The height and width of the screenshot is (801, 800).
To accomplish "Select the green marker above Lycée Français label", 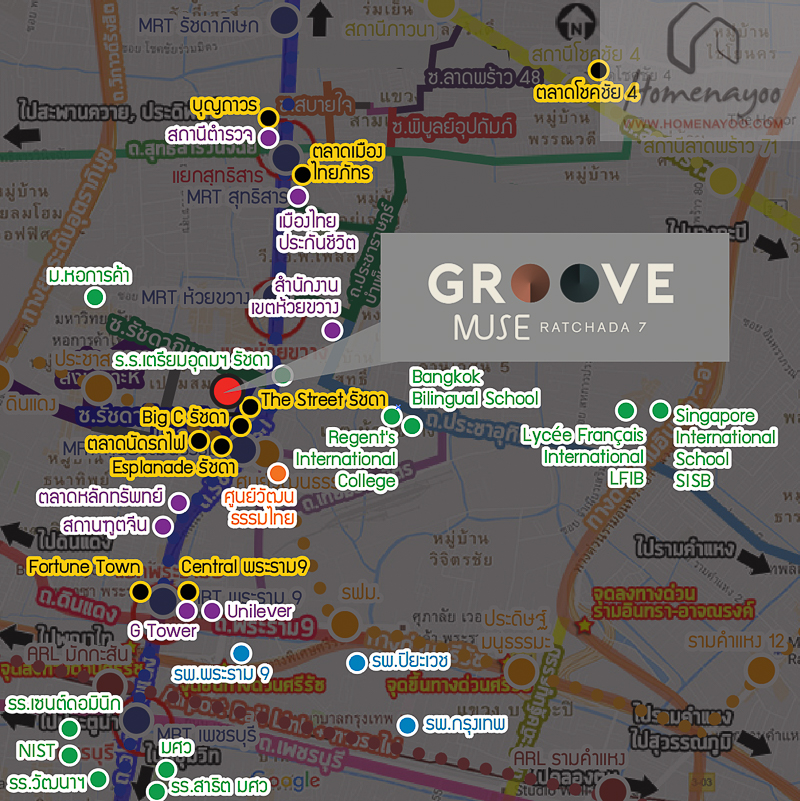I will click(626, 410).
